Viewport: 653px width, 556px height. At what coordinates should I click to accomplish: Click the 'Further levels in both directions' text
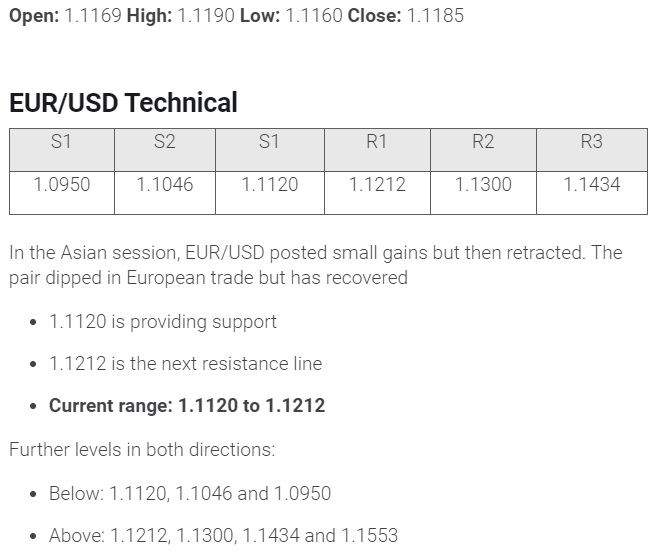coord(142,449)
